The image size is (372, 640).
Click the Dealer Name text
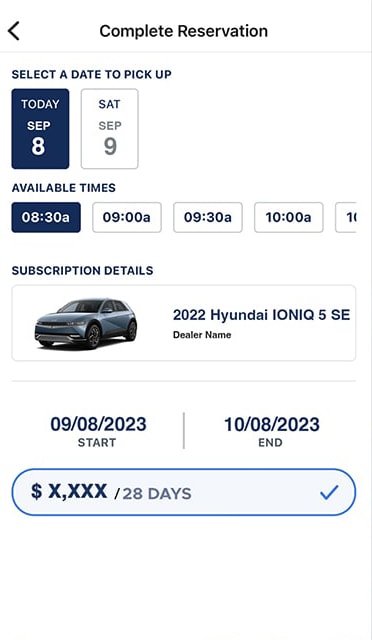point(202,335)
